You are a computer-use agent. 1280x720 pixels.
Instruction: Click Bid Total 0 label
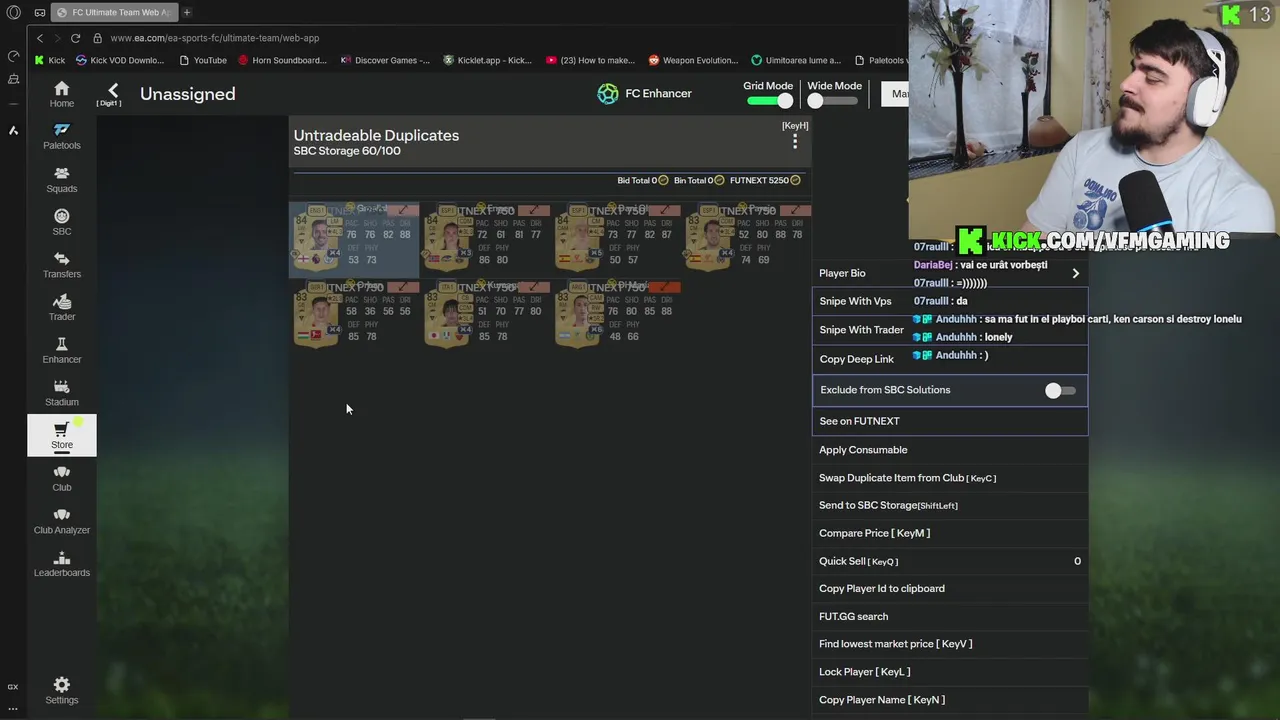point(643,180)
